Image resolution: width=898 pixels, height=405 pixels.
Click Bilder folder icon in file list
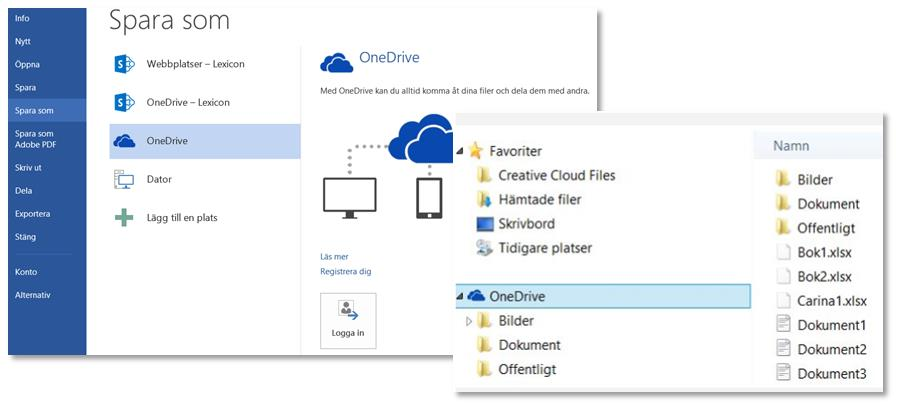point(783,179)
